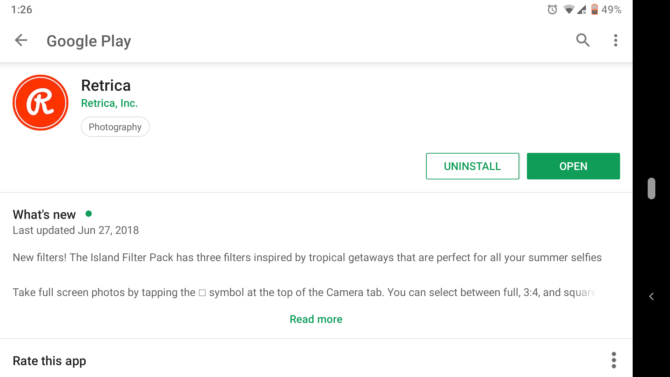Tap the navigation bar home pill

click(651, 188)
